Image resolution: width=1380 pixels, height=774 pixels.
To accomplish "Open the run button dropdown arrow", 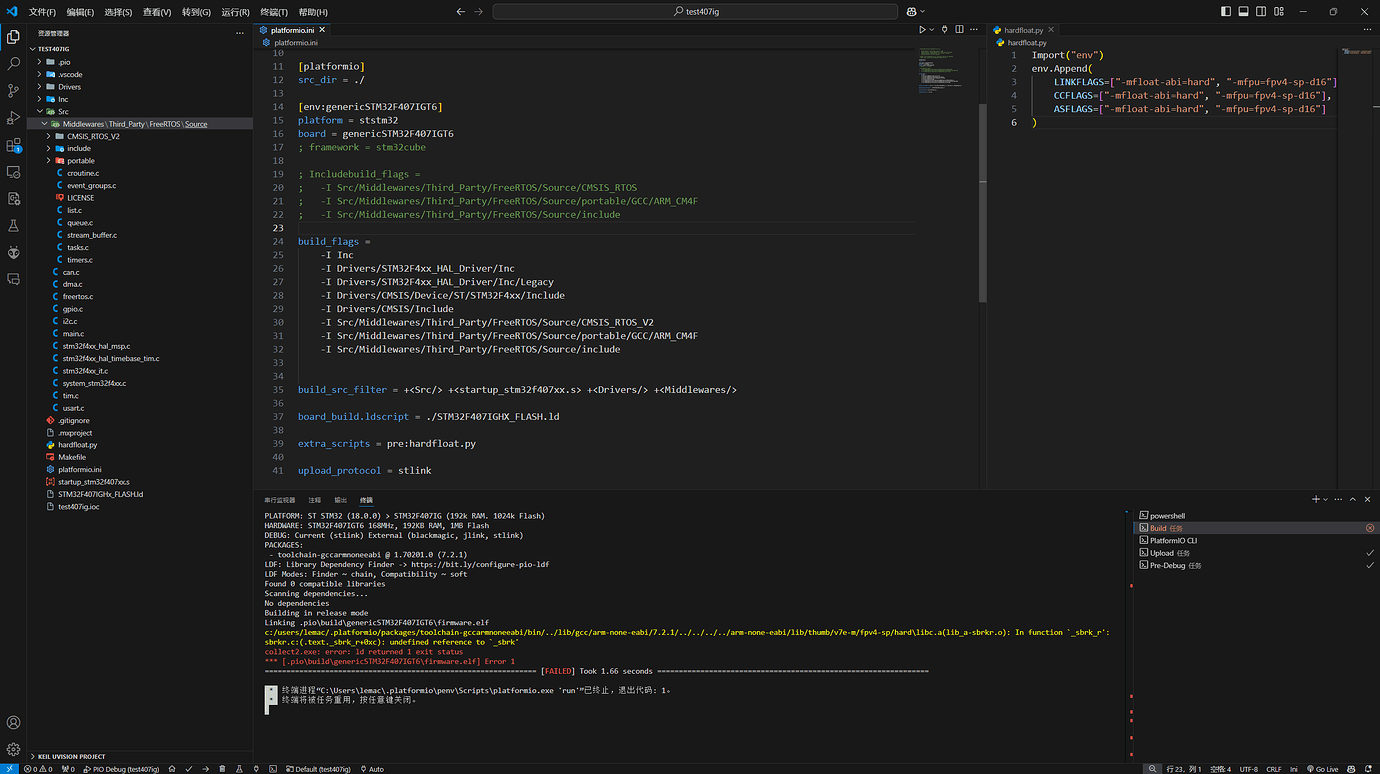I will coord(933,30).
